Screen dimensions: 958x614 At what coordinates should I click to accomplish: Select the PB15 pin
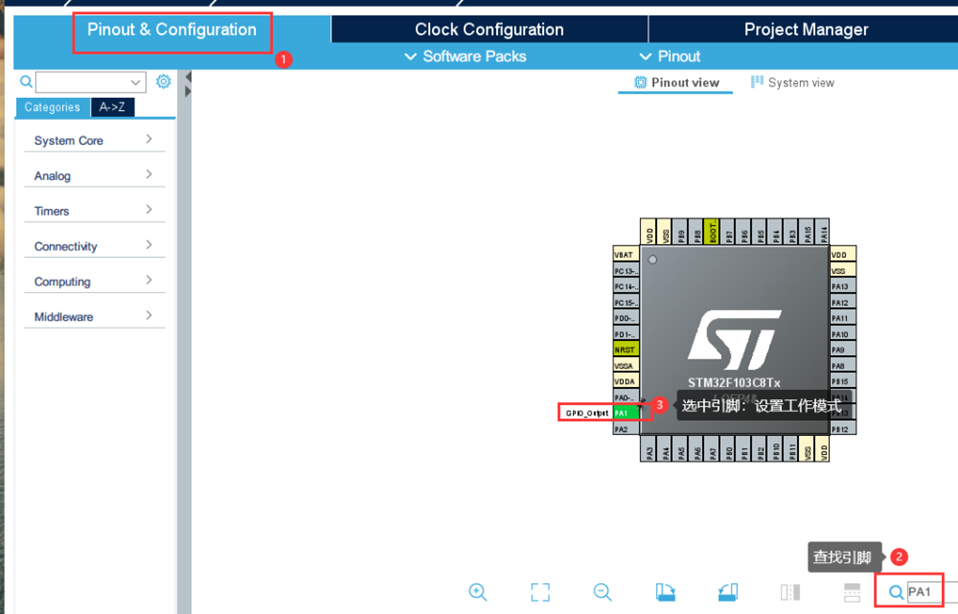click(x=843, y=381)
